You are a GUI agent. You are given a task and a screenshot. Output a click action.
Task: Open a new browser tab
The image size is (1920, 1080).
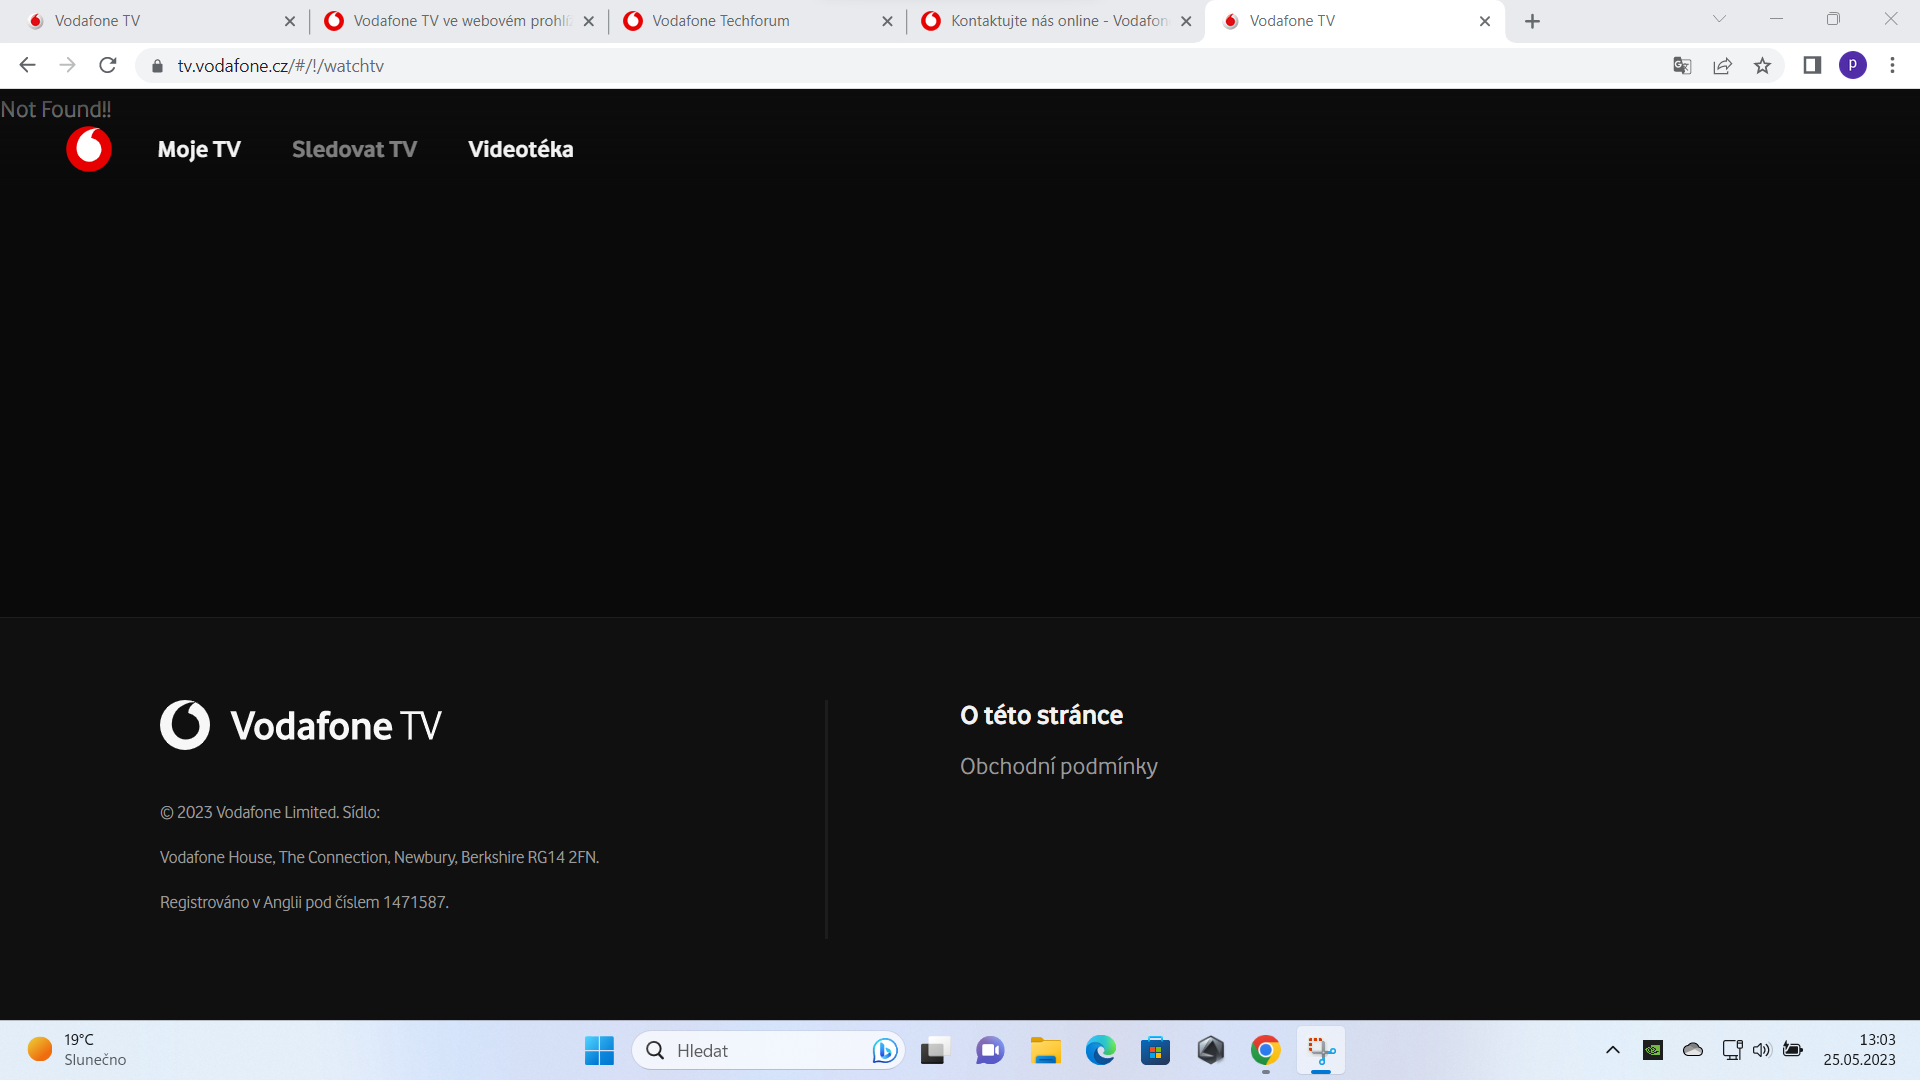[x=1532, y=21]
